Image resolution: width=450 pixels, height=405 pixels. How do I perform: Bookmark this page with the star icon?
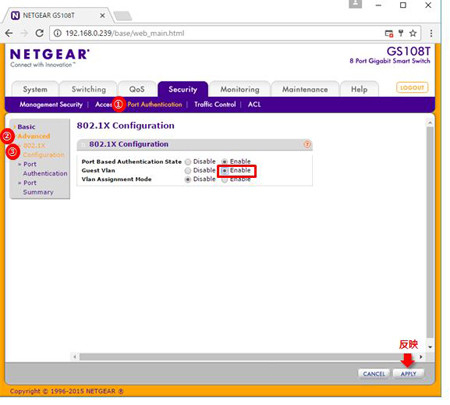pos(413,33)
